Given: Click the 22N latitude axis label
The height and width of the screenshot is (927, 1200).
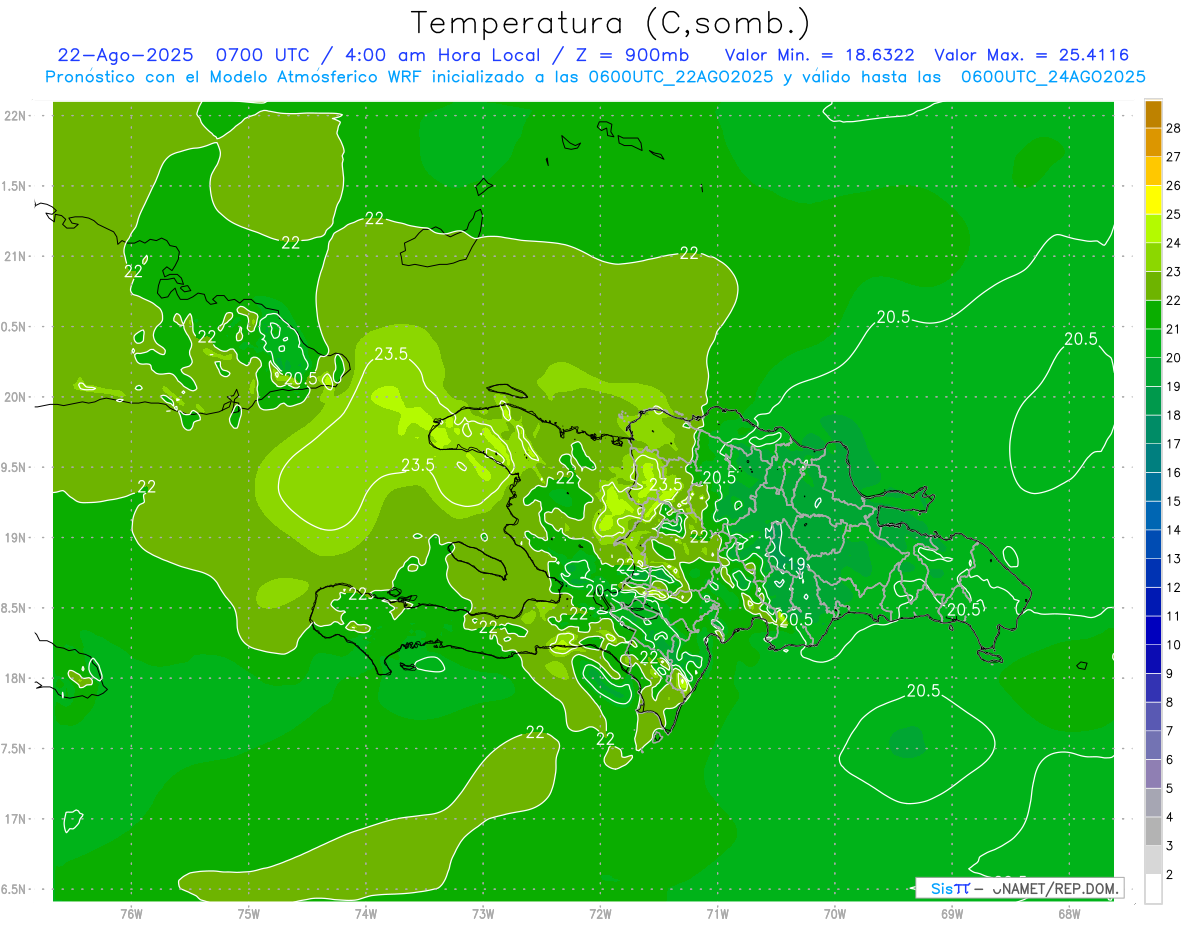Looking at the screenshot, I should (x=15, y=116).
